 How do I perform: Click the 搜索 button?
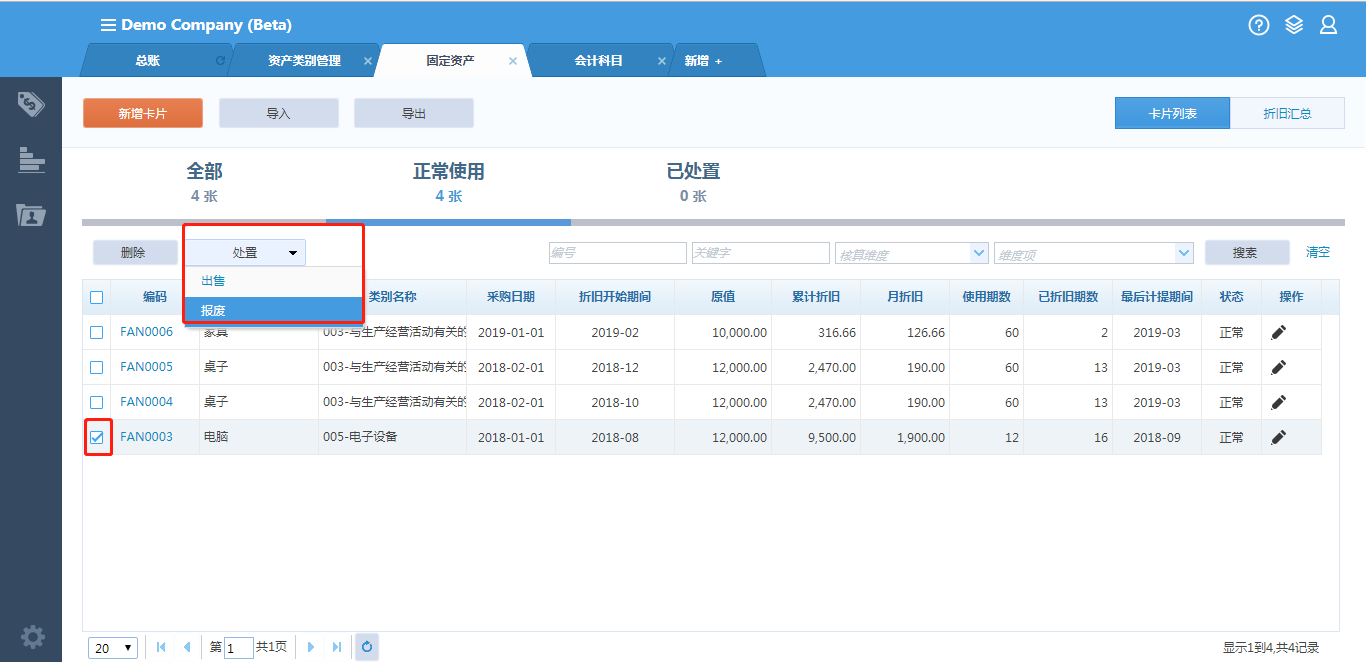pos(1245,253)
